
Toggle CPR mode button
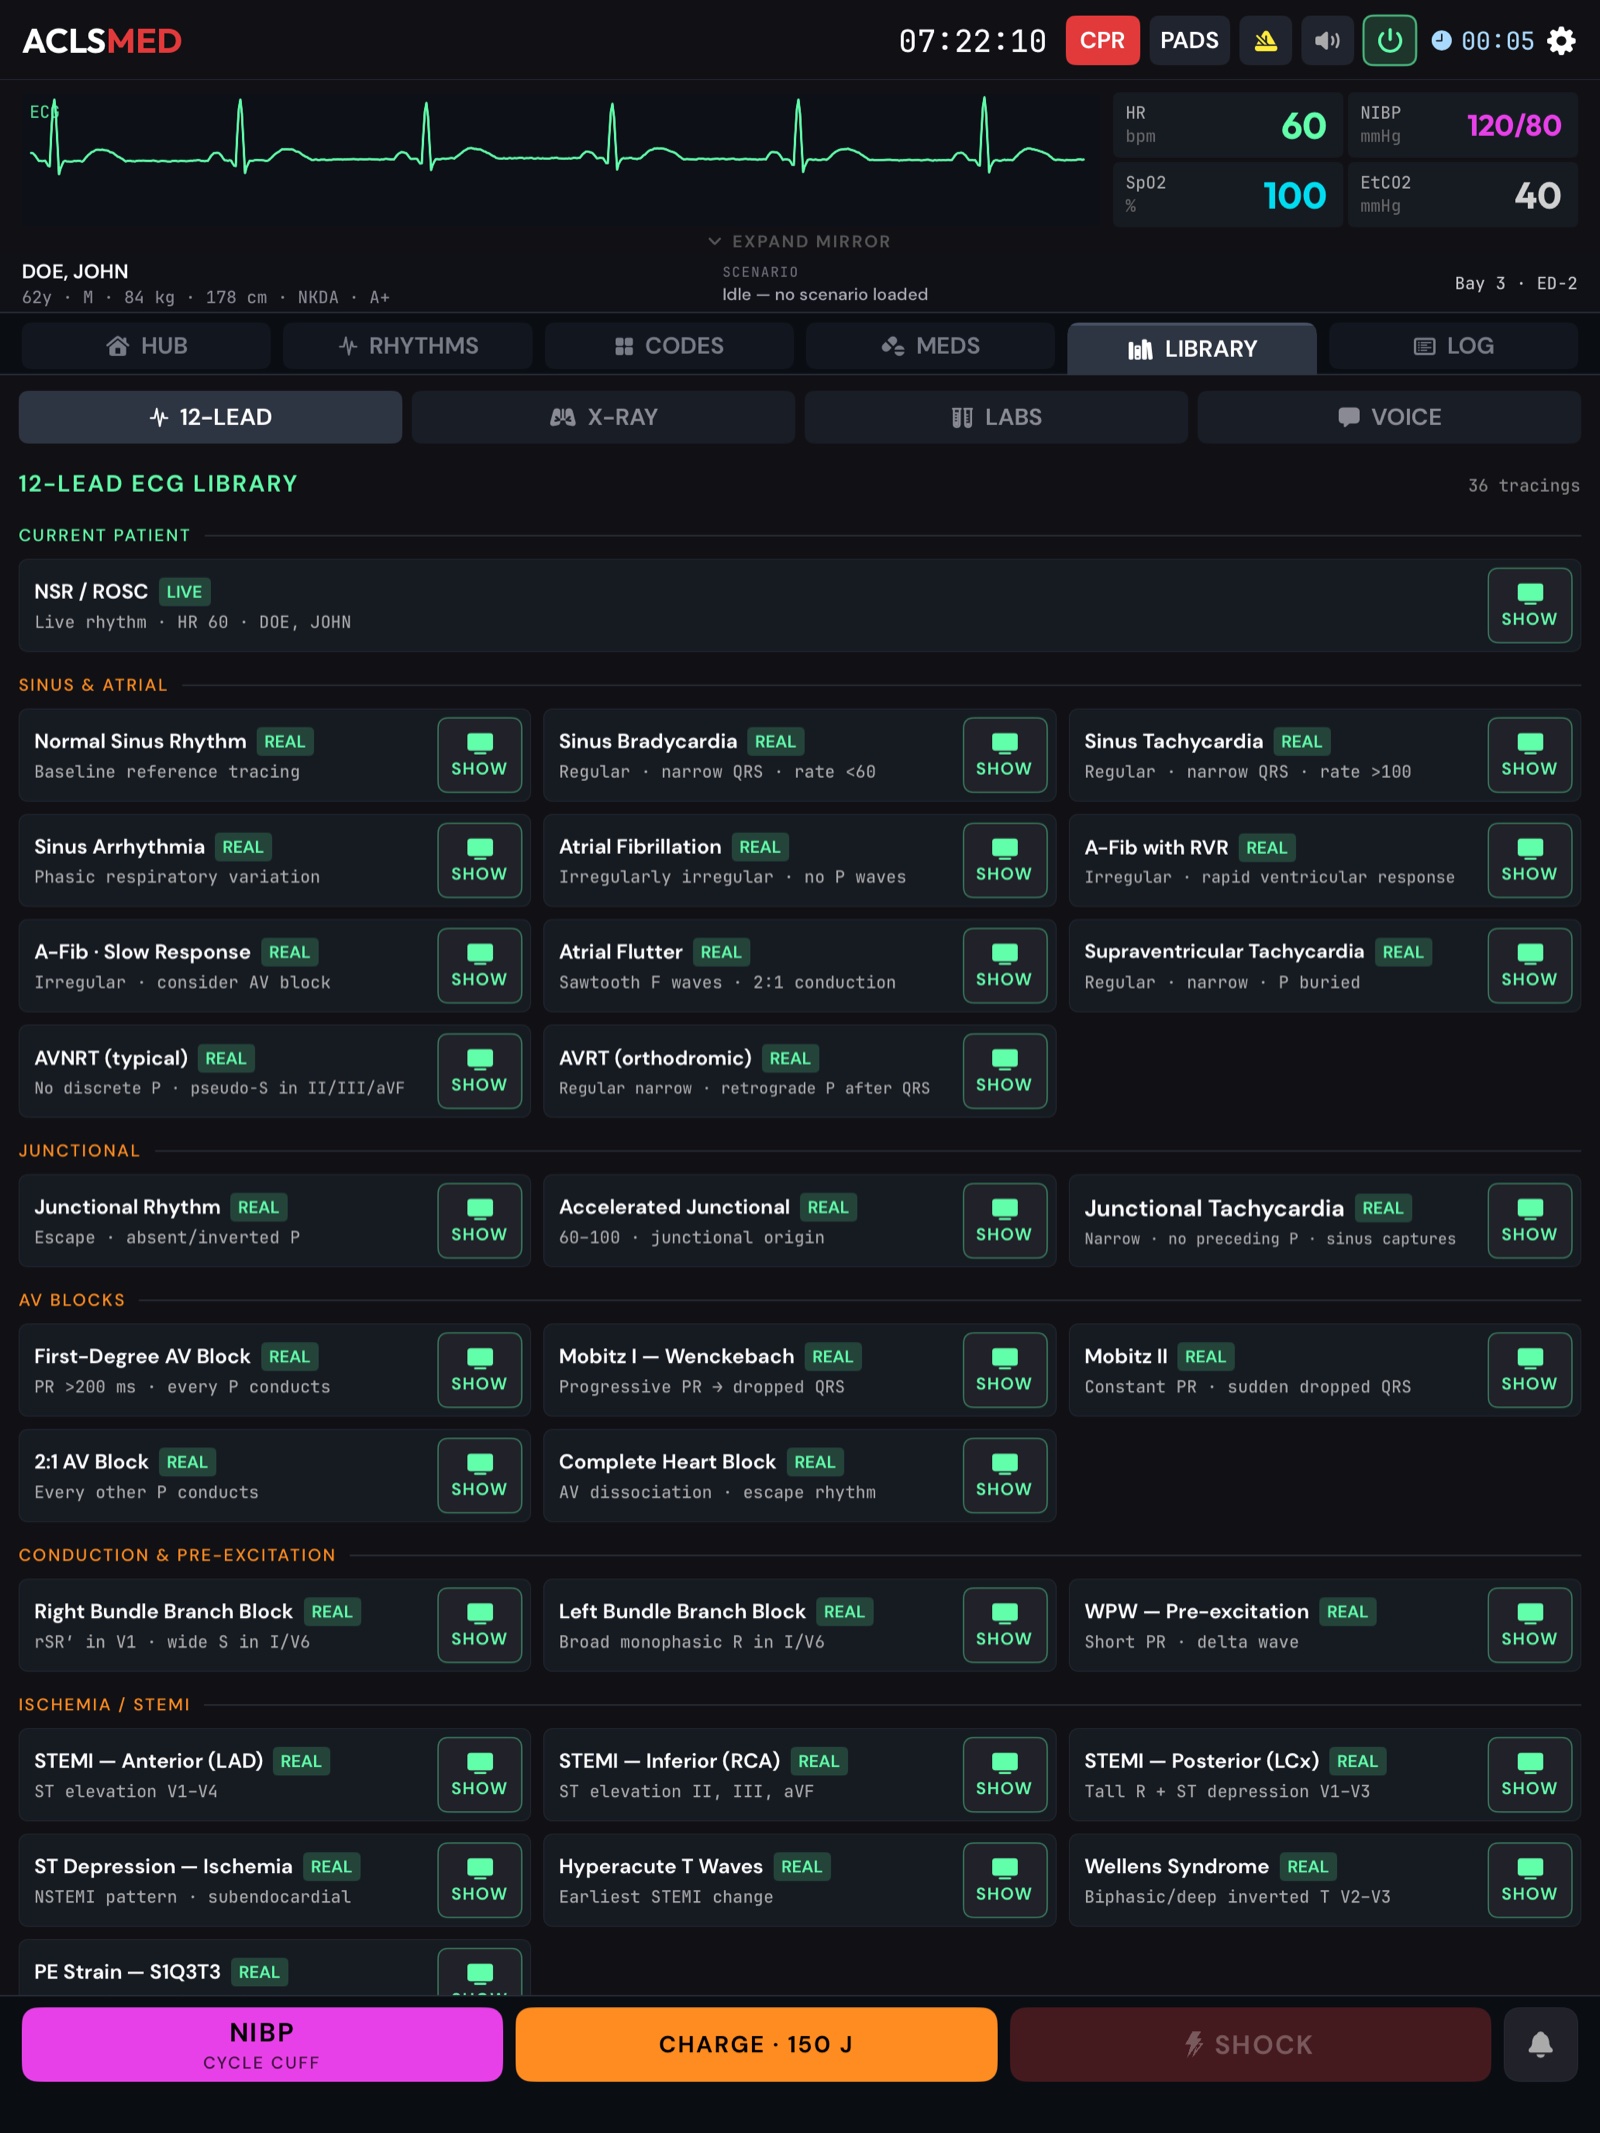(x=1102, y=41)
